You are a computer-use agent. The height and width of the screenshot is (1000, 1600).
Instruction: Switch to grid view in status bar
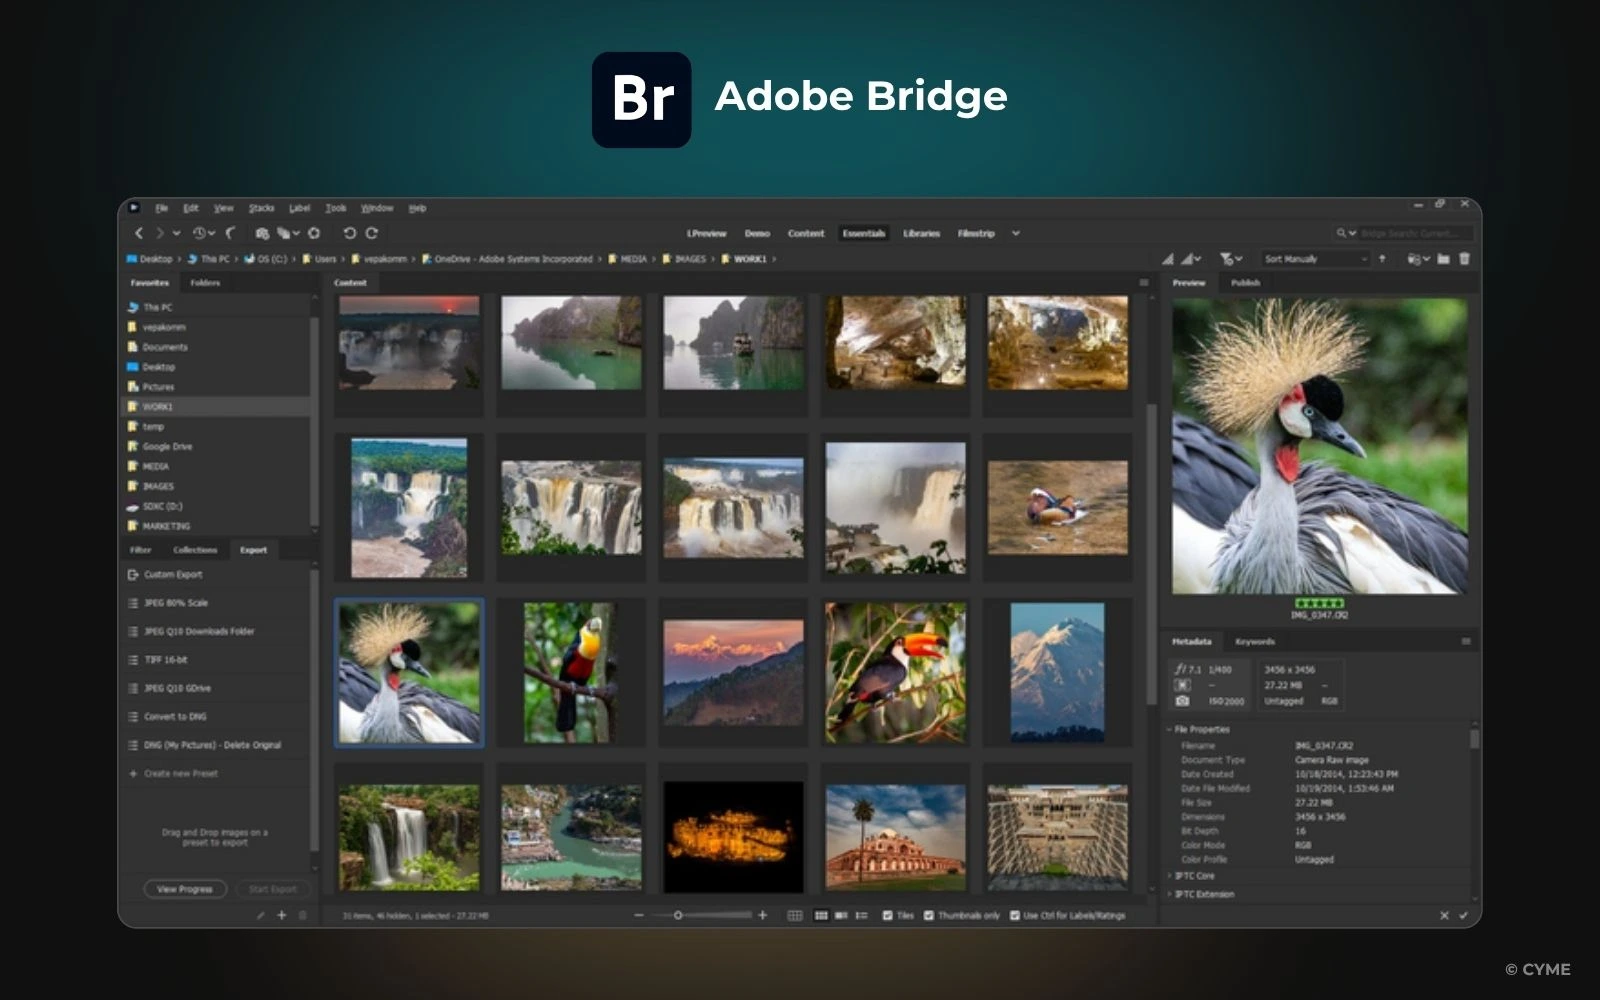797,914
